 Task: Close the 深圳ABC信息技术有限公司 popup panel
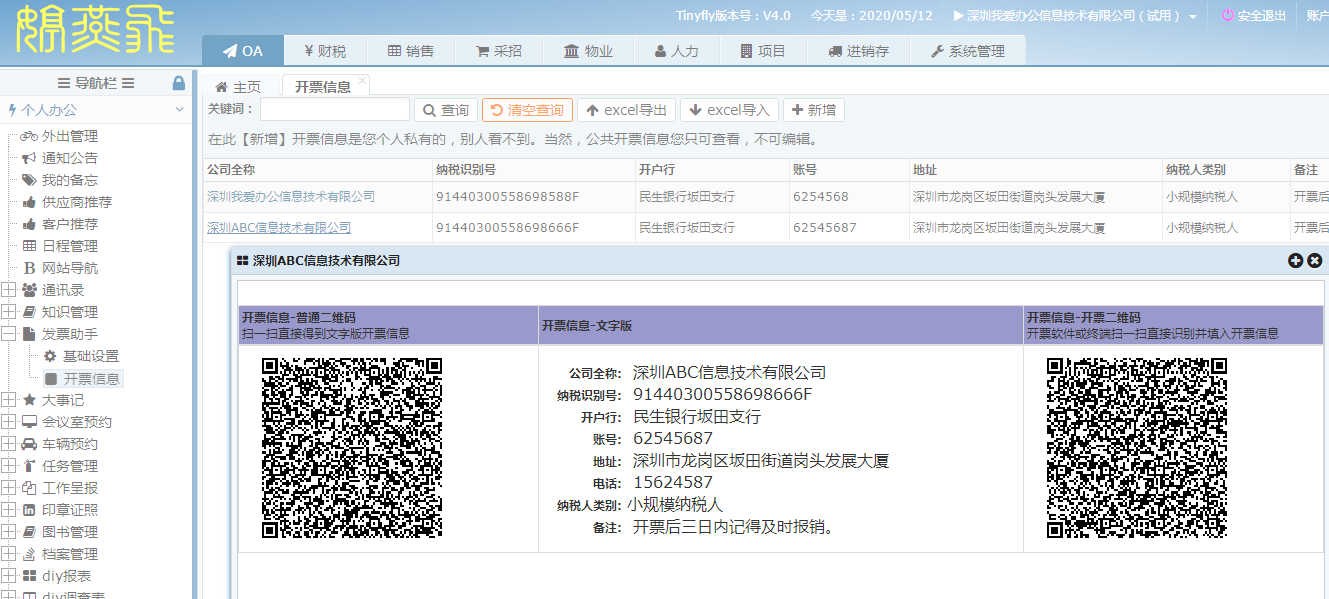tap(1315, 260)
